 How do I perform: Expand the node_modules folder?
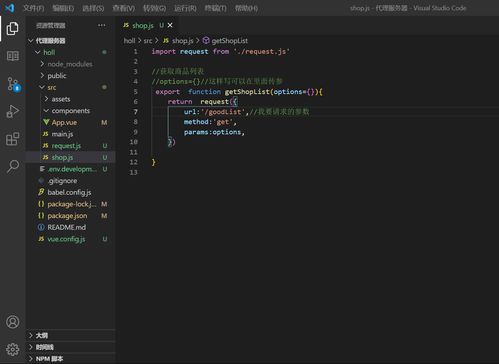[71, 64]
